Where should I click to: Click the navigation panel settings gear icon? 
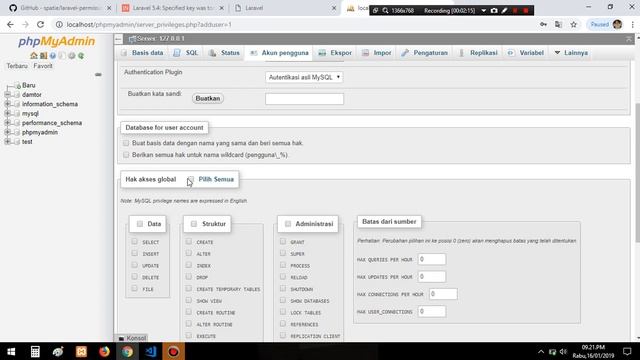point(72,56)
